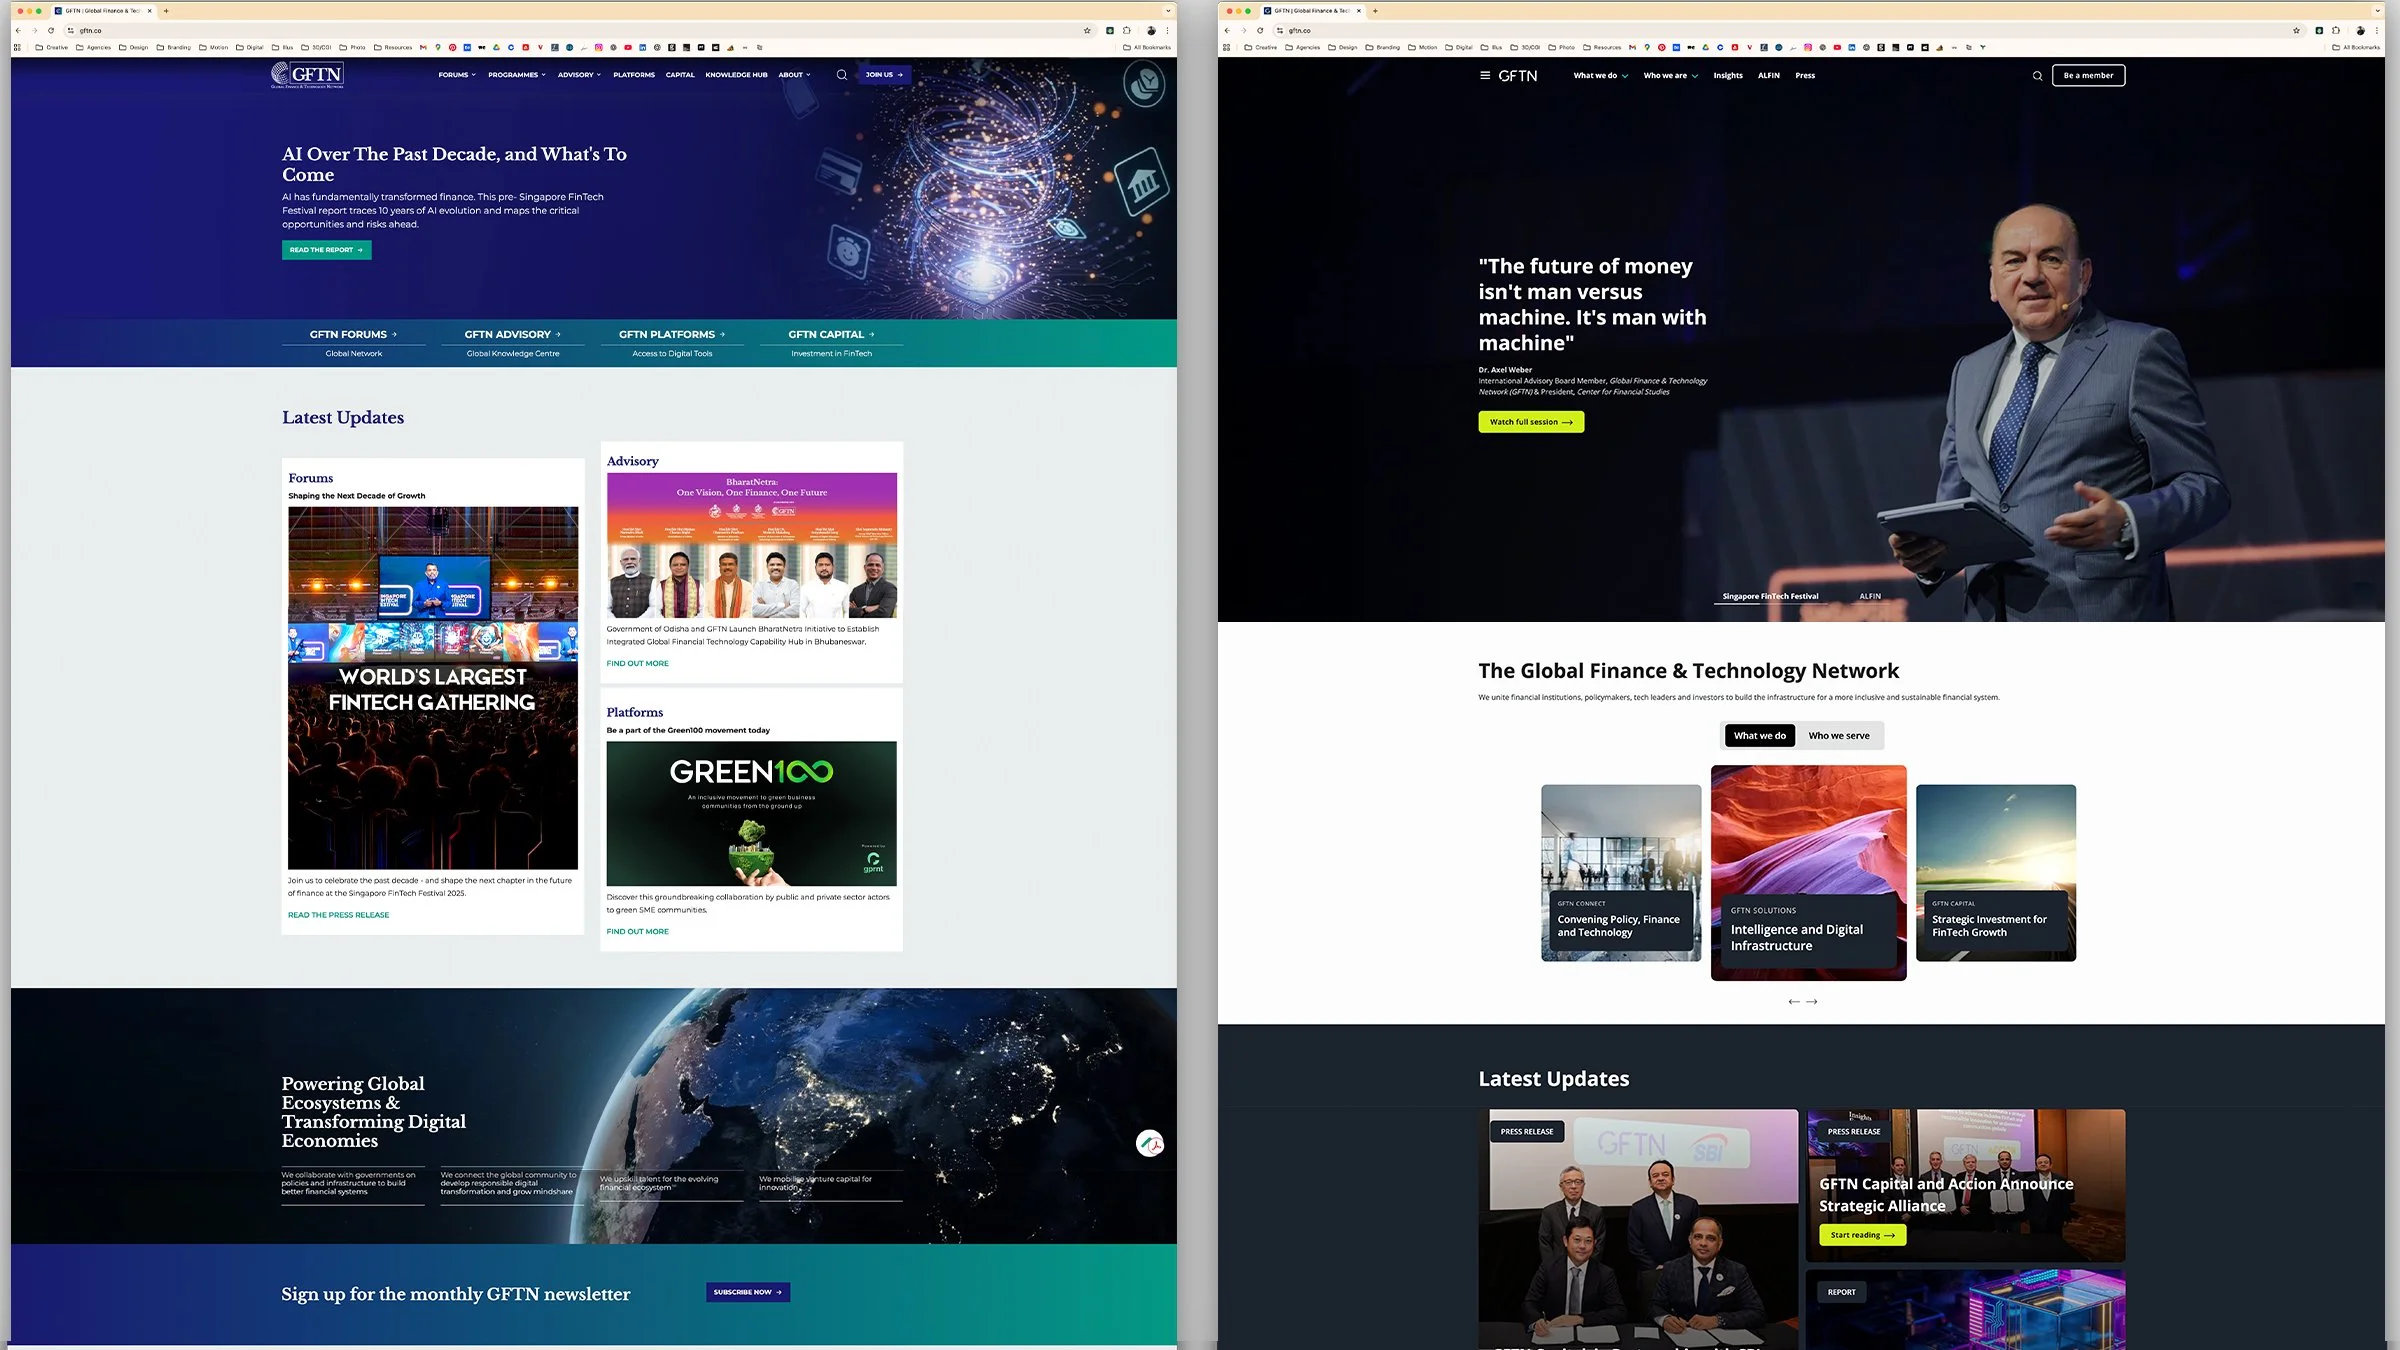Expand the PROGRAMMES dropdown in the left site nav
This screenshot has width=2400, height=1350.
517,75
